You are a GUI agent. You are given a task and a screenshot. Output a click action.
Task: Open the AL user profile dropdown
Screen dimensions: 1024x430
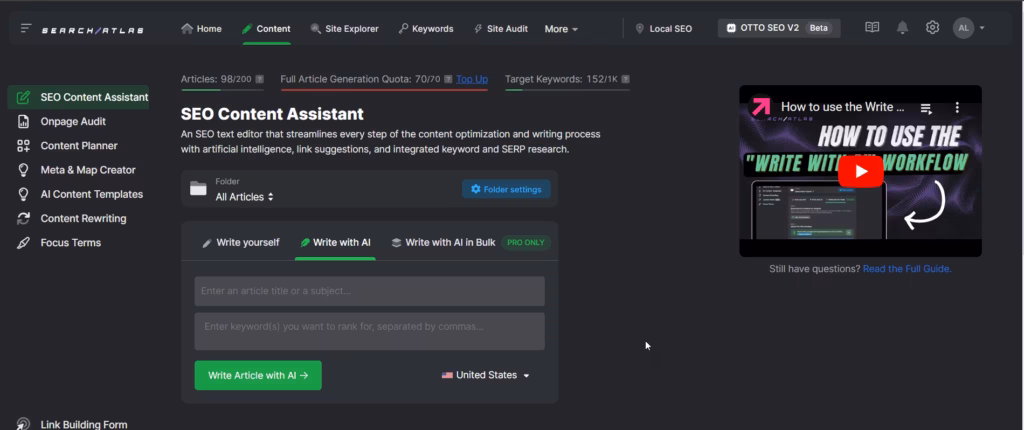tap(969, 28)
